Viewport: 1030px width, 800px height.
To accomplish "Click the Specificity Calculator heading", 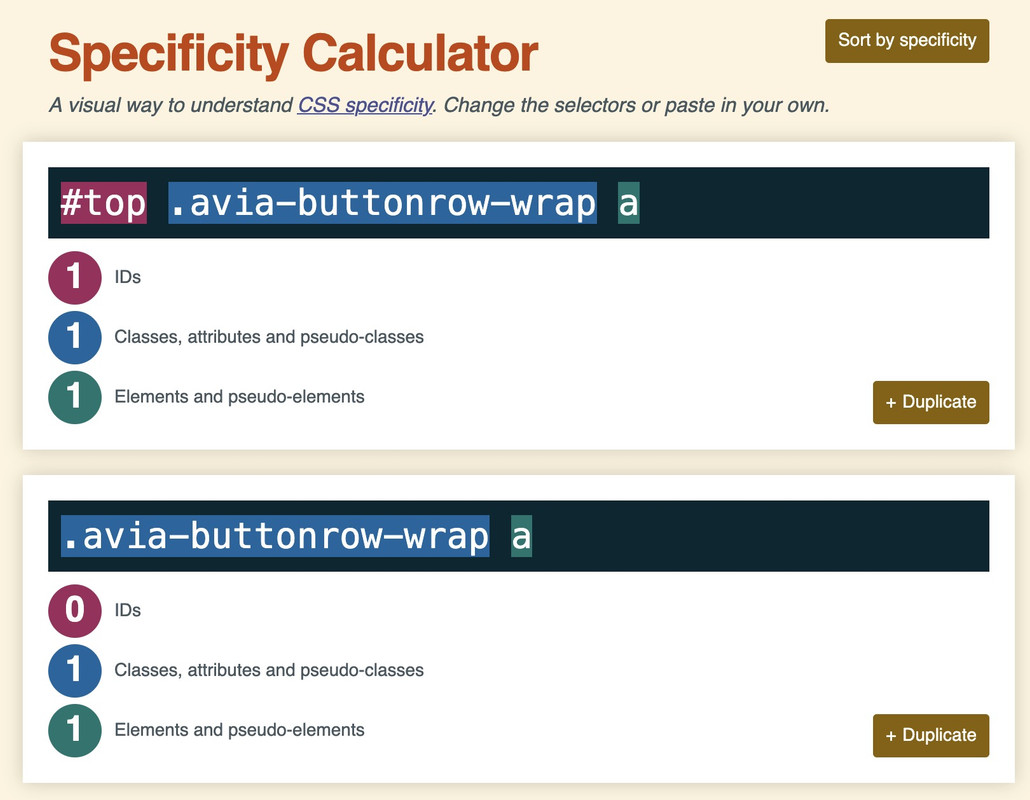I will click(x=294, y=54).
